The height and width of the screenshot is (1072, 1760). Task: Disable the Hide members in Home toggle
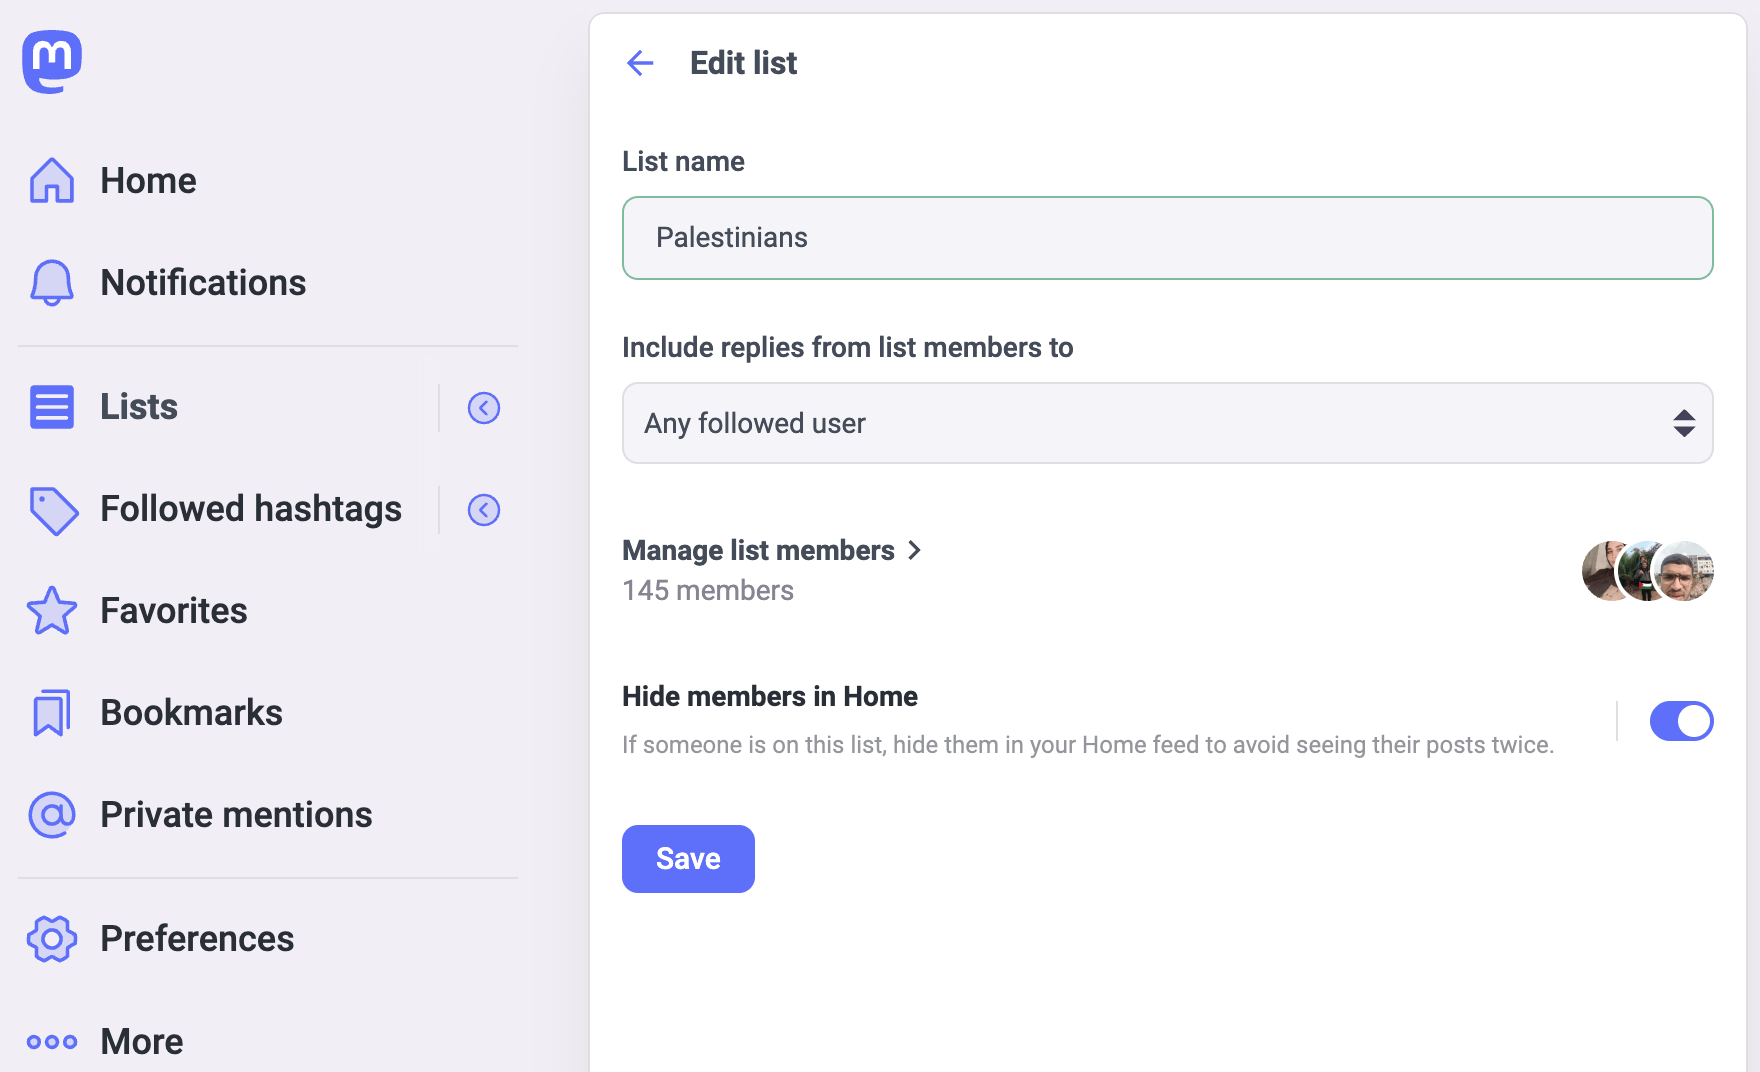tap(1682, 720)
